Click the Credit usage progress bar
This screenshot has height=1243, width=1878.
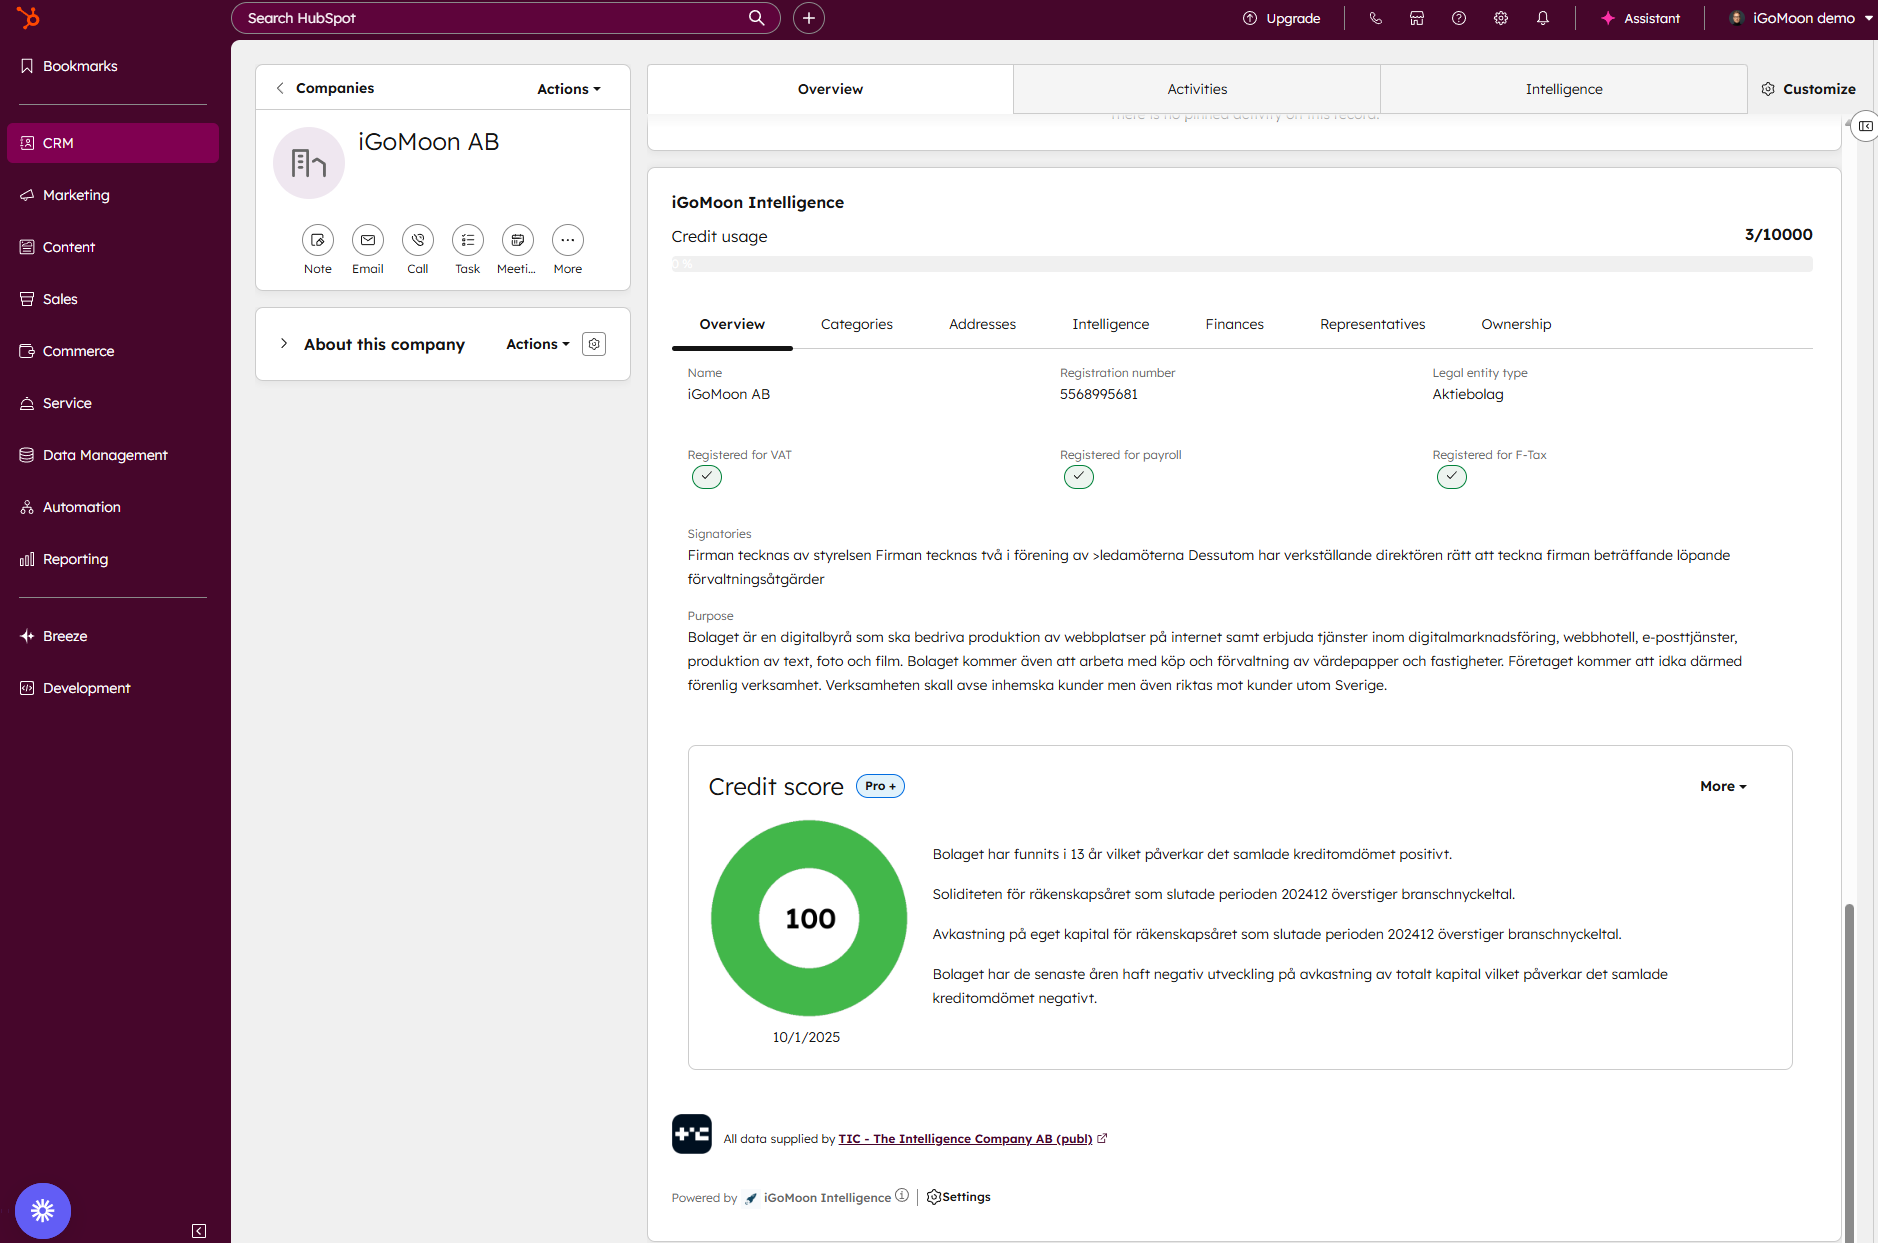[1241, 264]
